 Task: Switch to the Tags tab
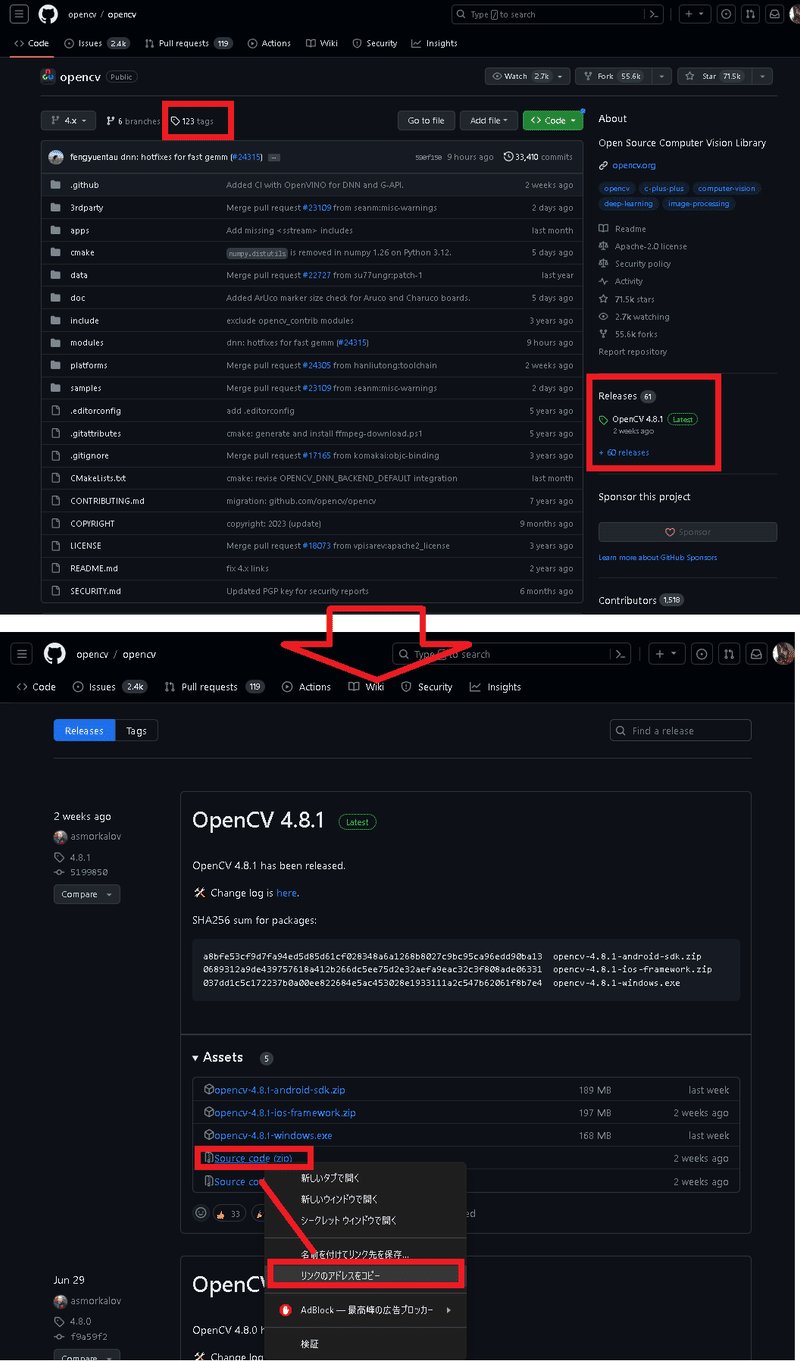pos(136,730)
